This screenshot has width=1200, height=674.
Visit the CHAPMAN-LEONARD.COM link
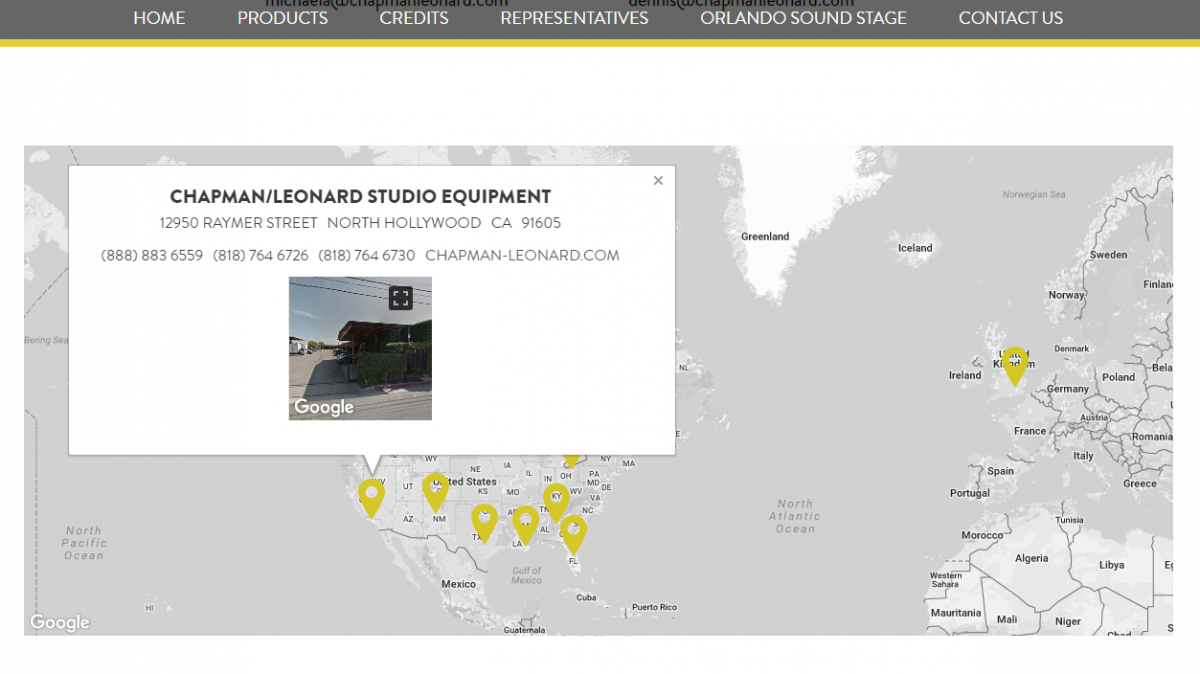click(522, 255)
